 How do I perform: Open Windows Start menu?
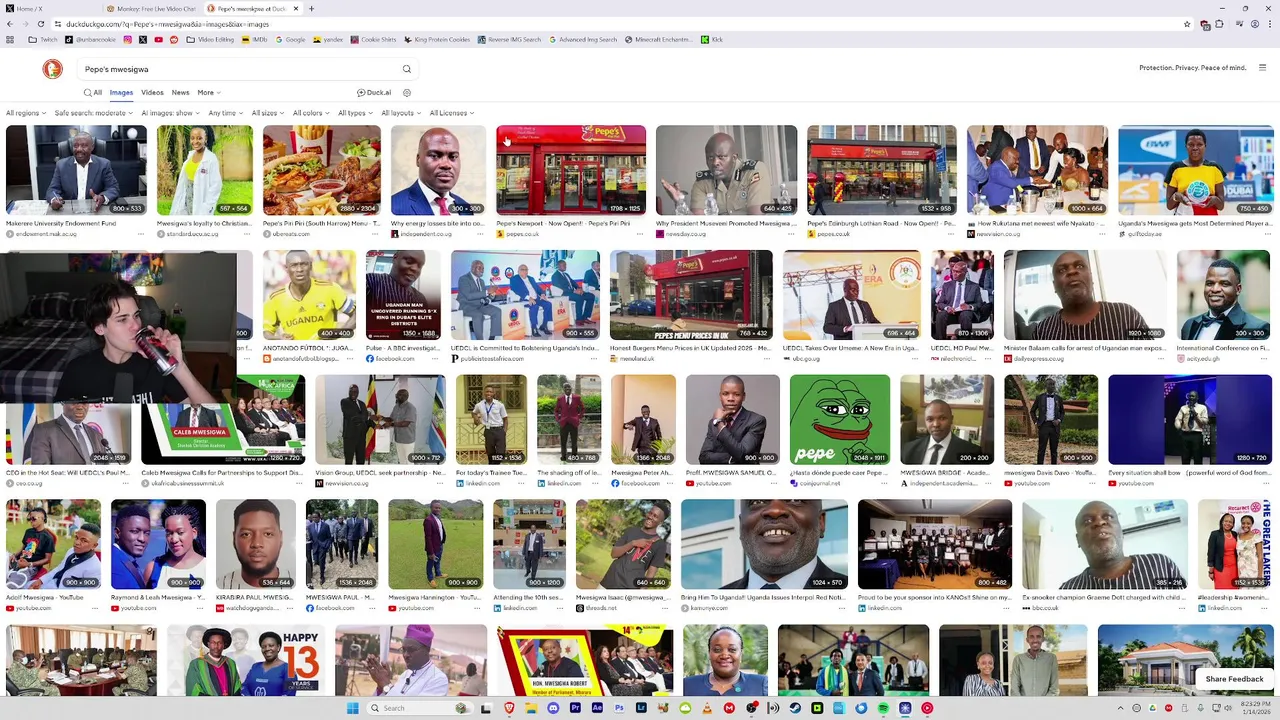tap(352, 708)
